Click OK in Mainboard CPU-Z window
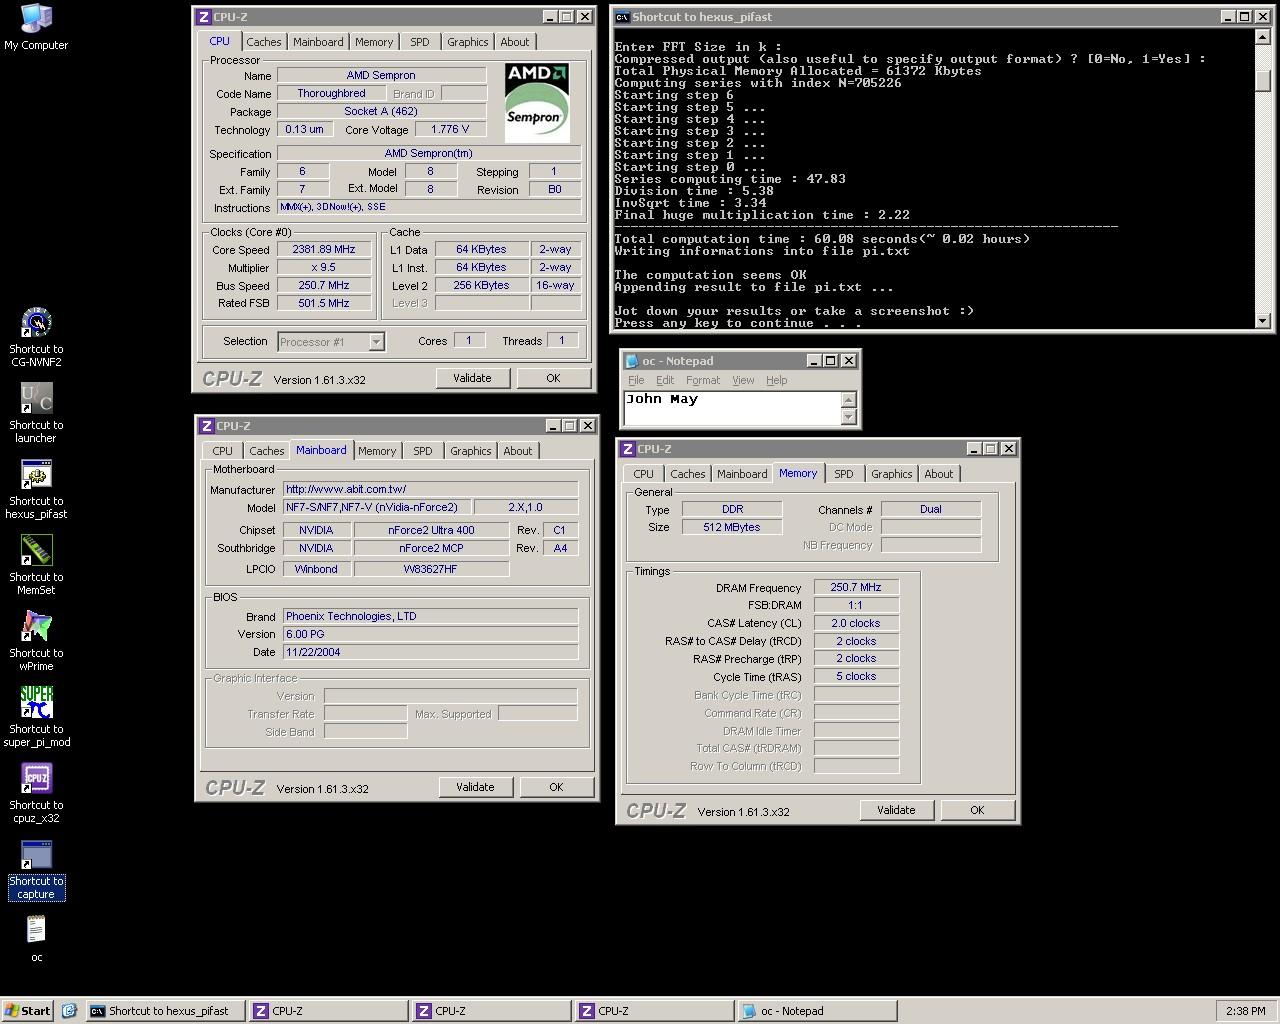The height and width of the screenshot is (1024, 1280). 556,787
